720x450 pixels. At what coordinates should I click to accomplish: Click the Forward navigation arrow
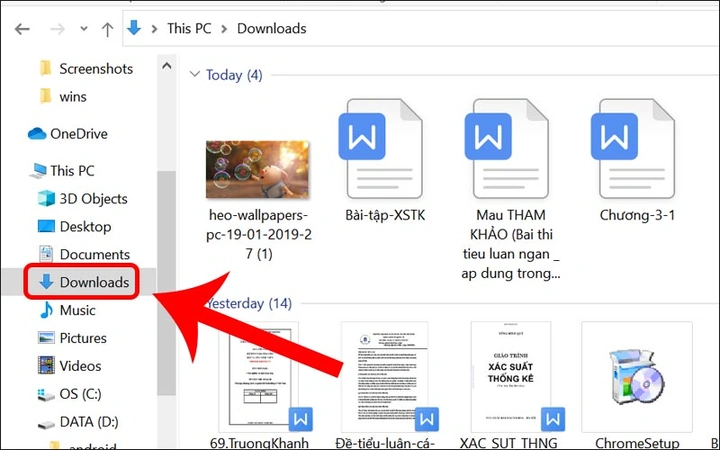(x=57, y=29)
